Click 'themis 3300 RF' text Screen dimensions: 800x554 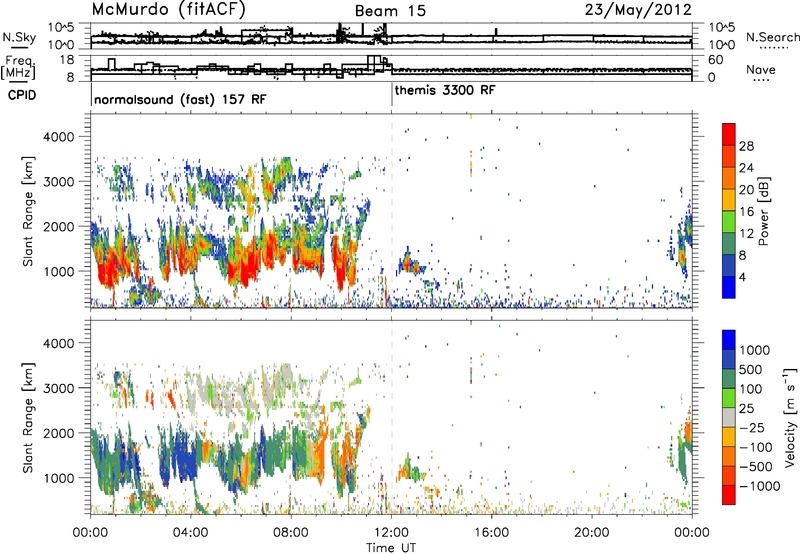[x=445, y=90]
